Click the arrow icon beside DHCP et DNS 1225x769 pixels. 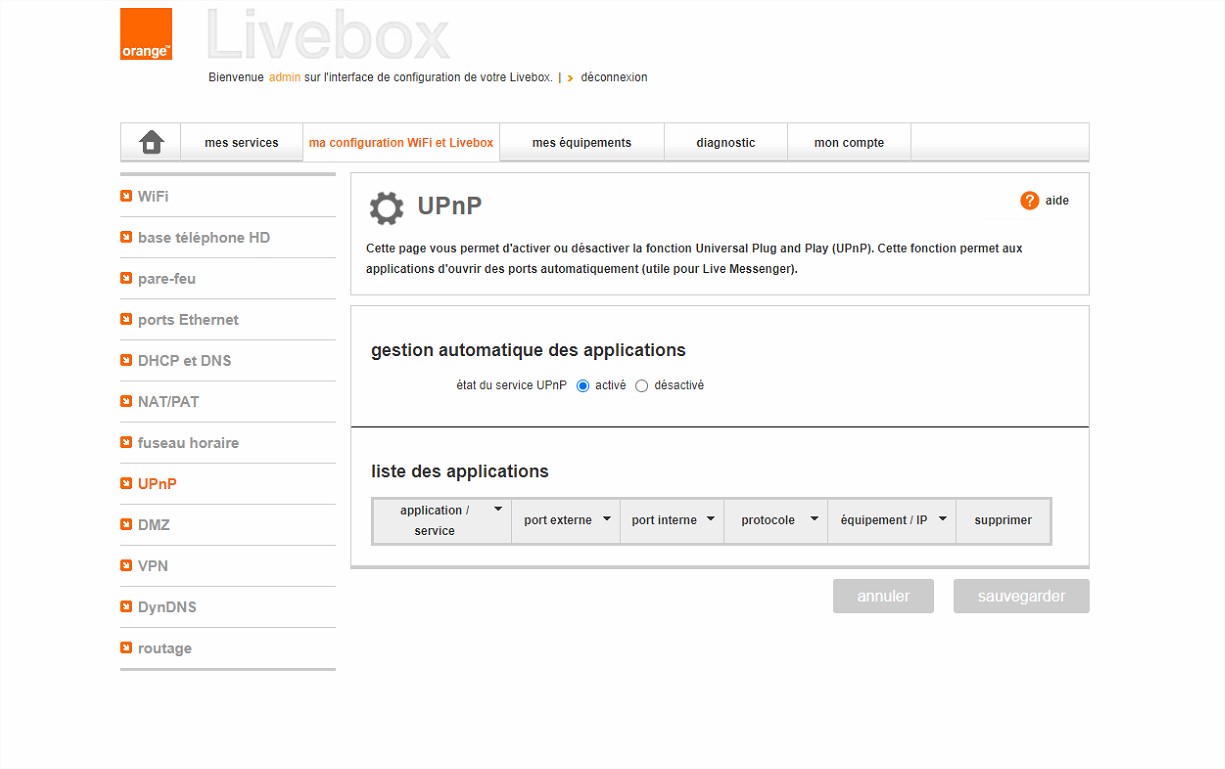click(x=126, y=360)
